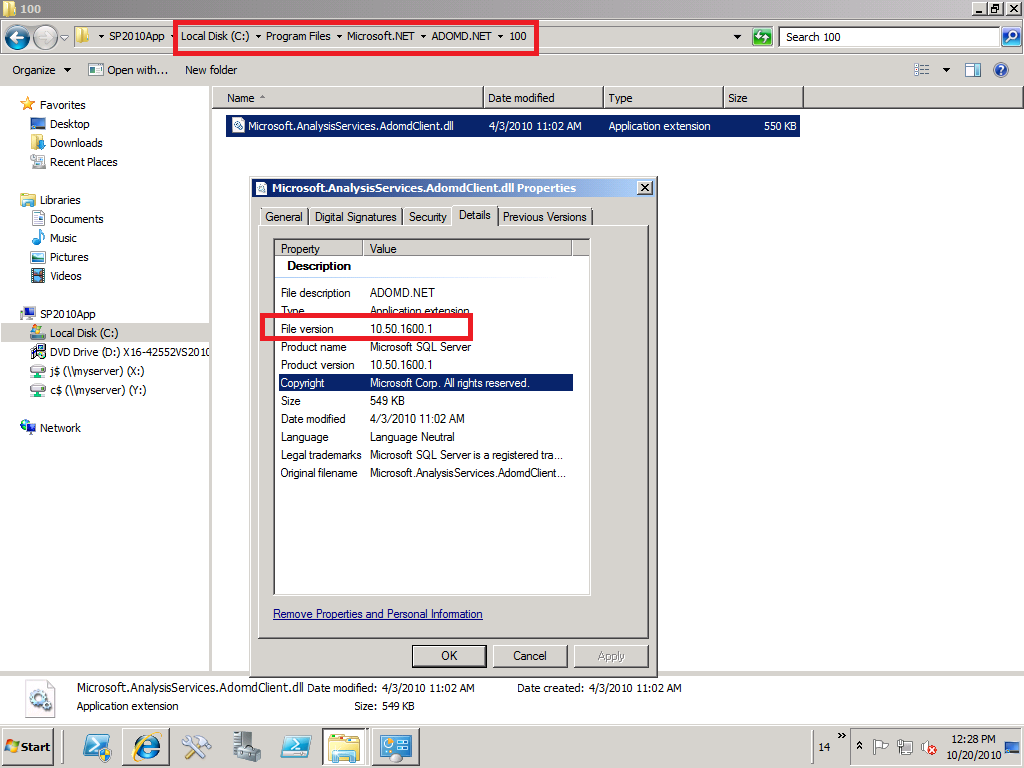Image resolution: width=1024 pixels, height=768 pixels.
Task: Click the Value column header in Details
Action: coord(468,248)
